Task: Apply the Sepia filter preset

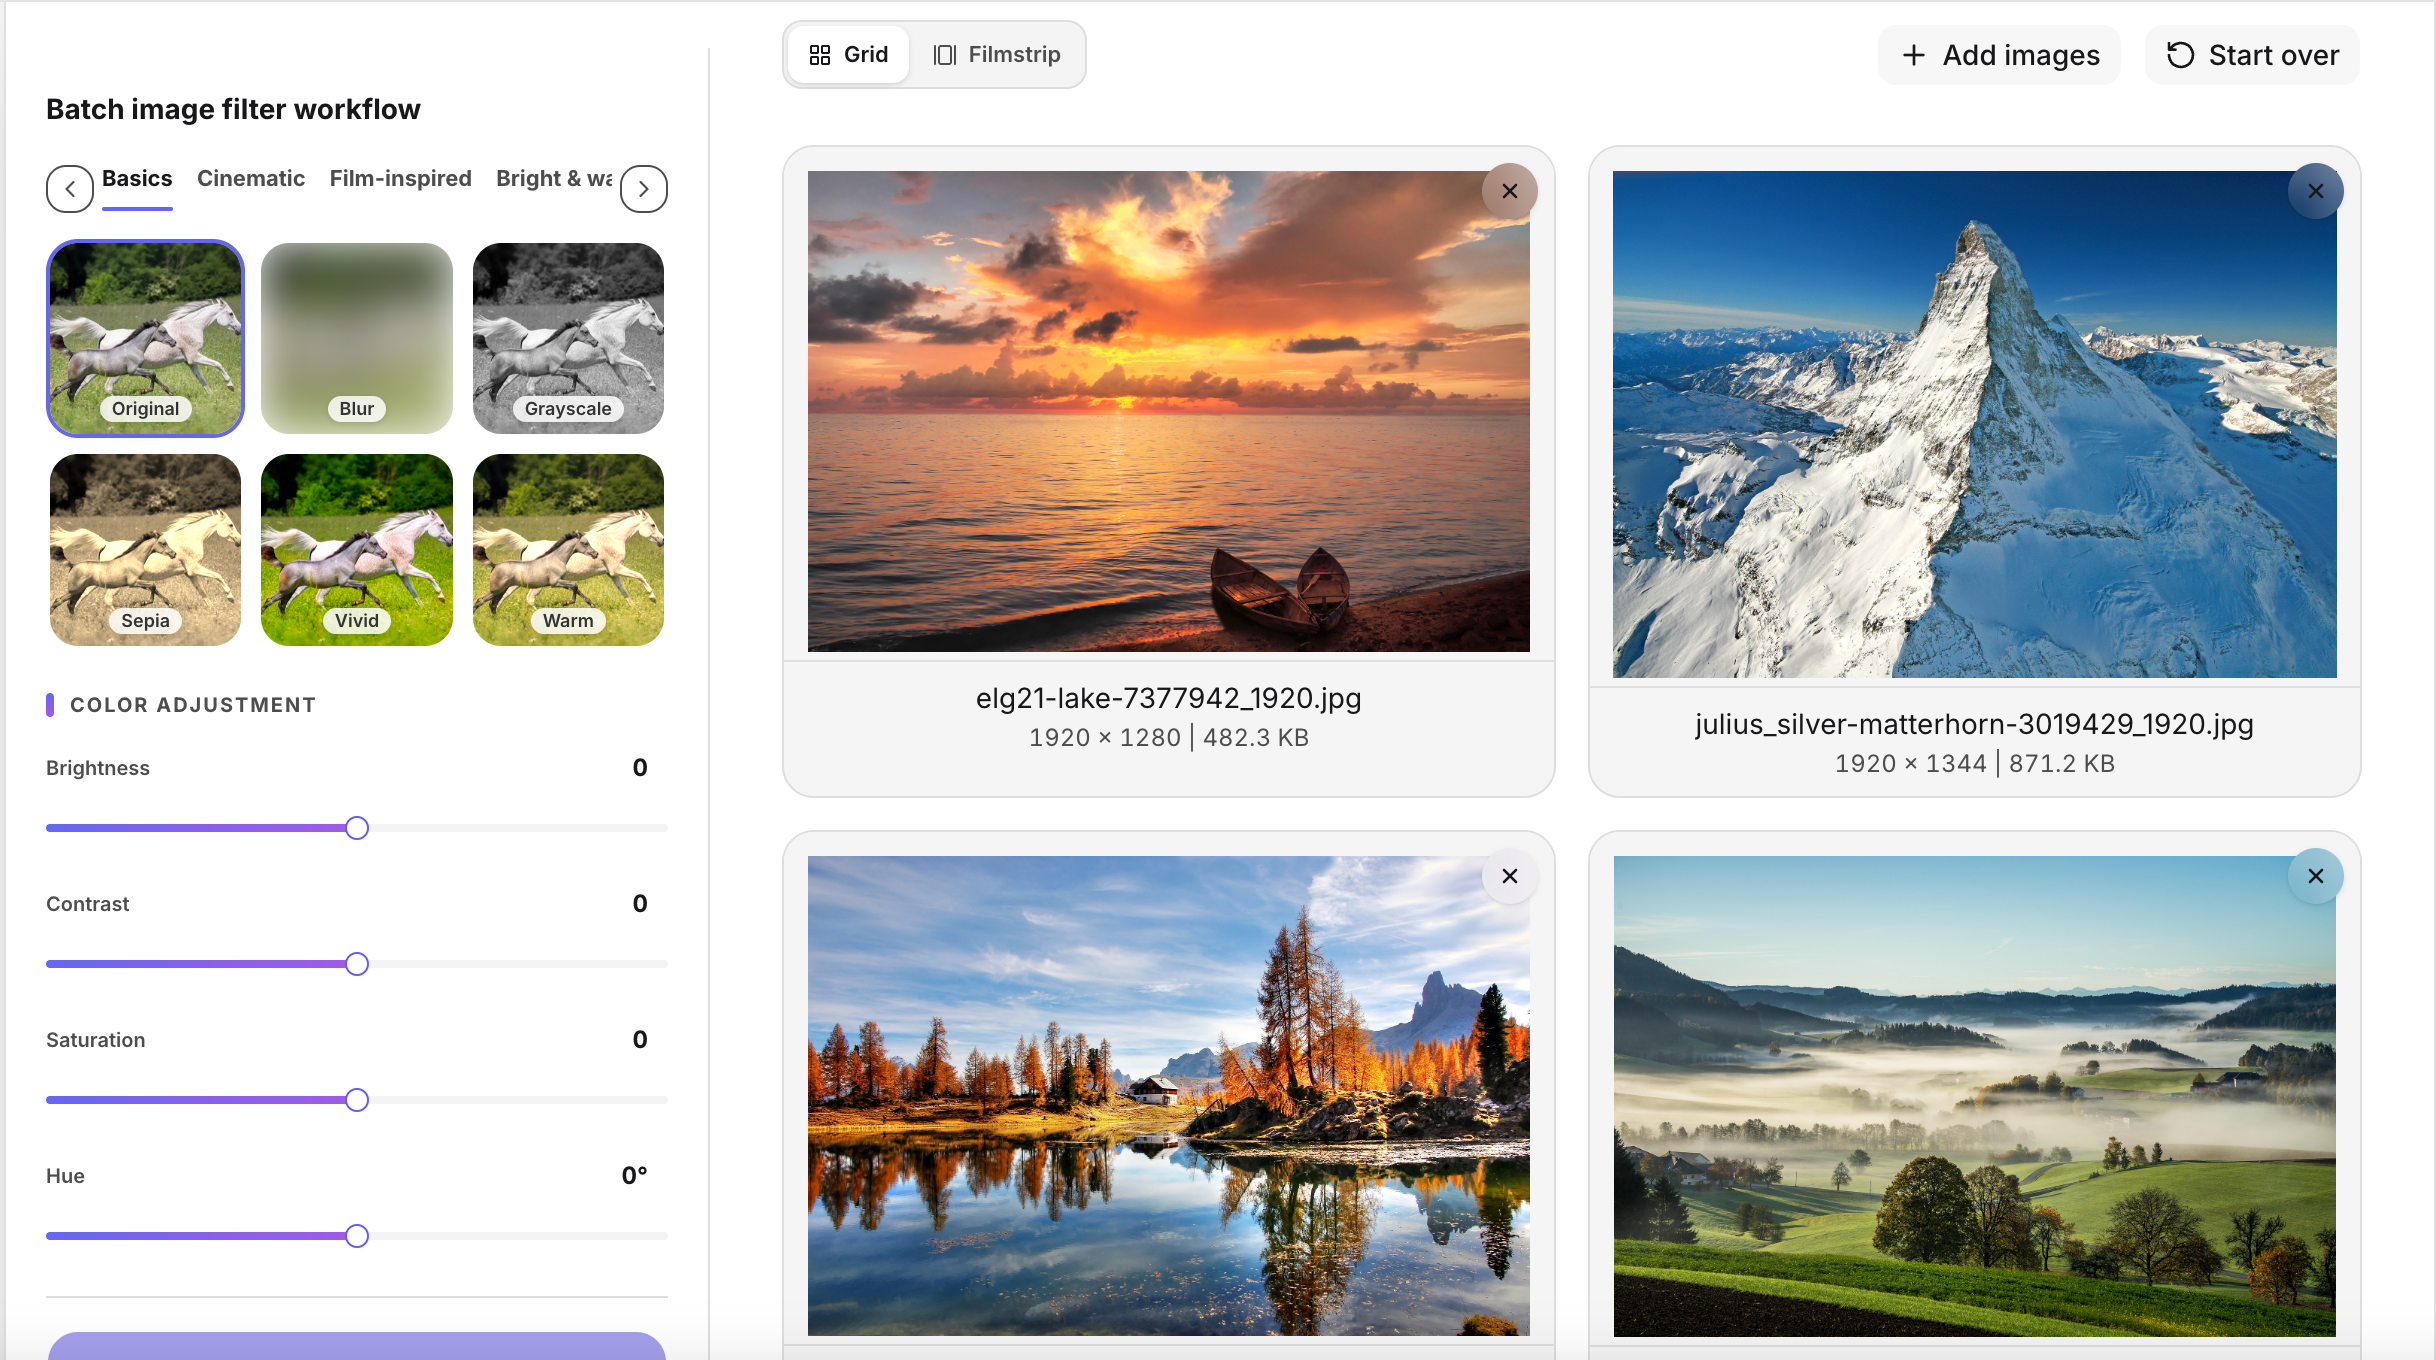Action: pos(146,550)
